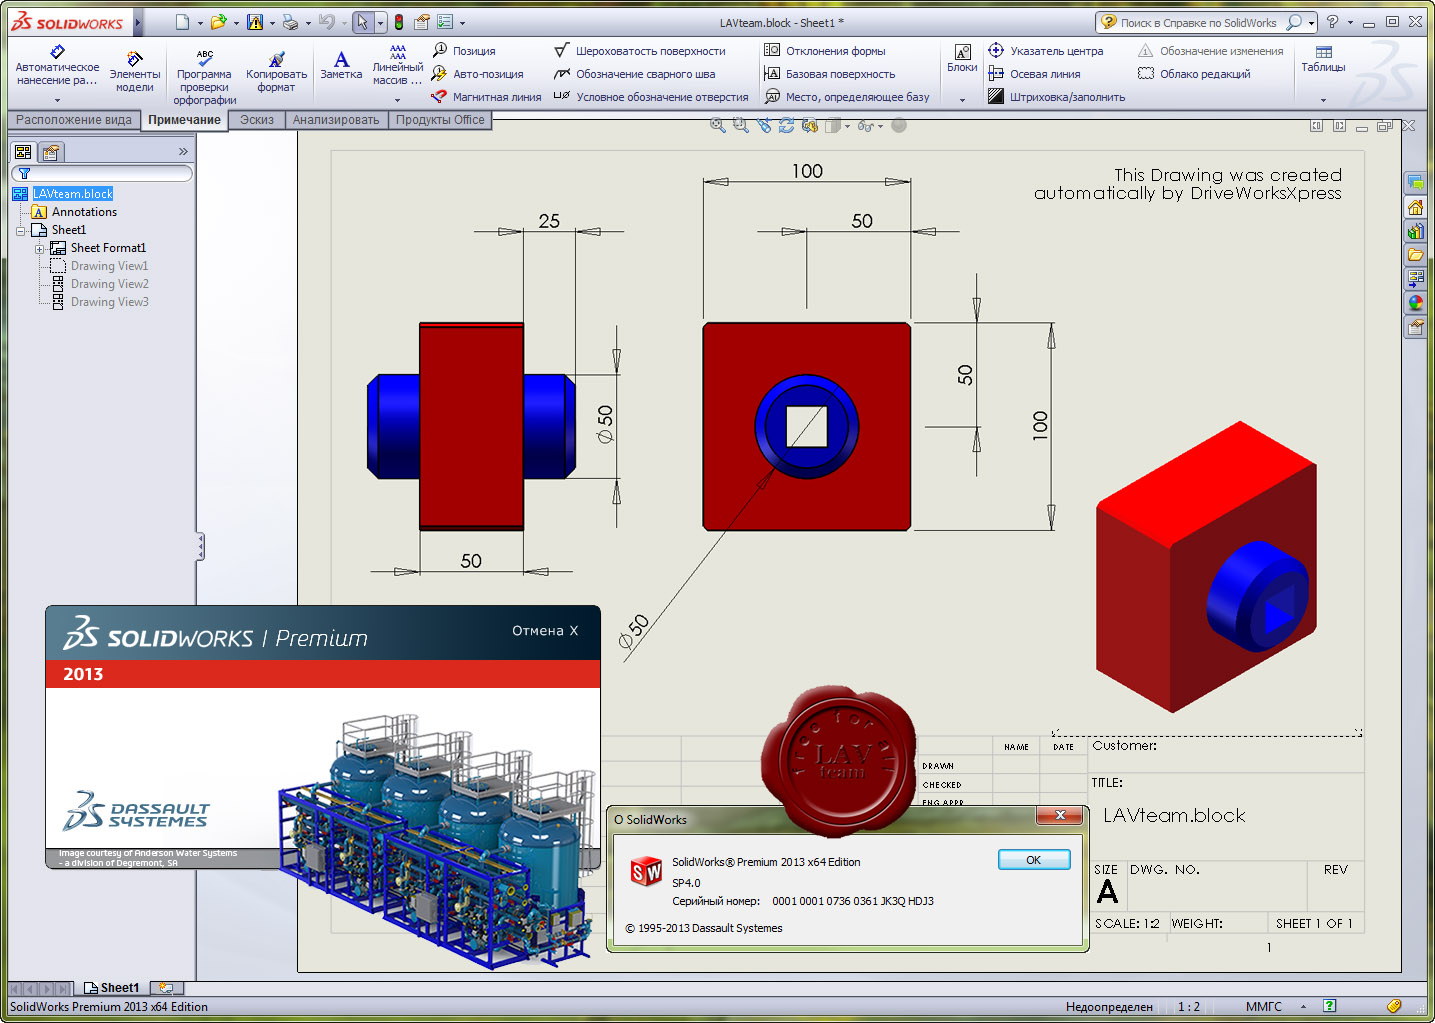Select Копировать формат tool
The width and height of the screenshot is (1435, 1023).
pos(276,72)
